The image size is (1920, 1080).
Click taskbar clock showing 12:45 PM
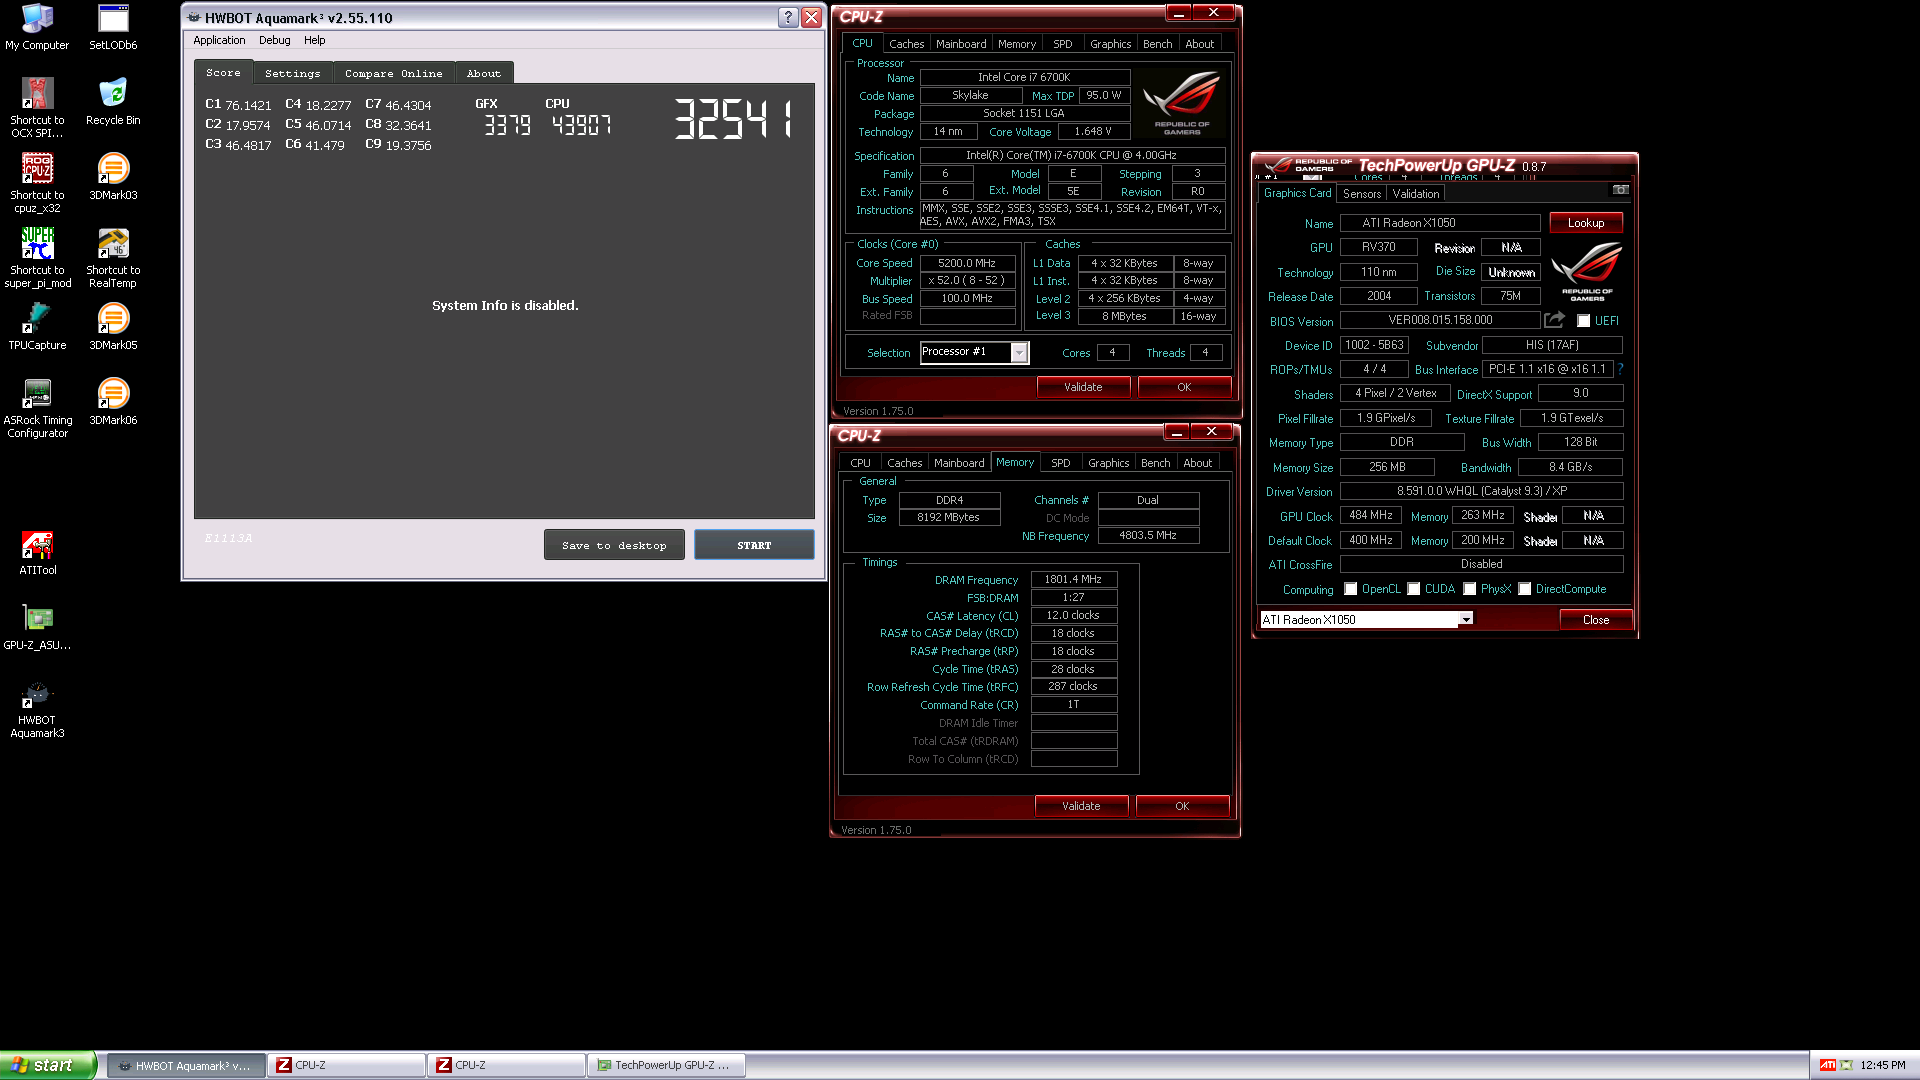tap(1883, 1065)
